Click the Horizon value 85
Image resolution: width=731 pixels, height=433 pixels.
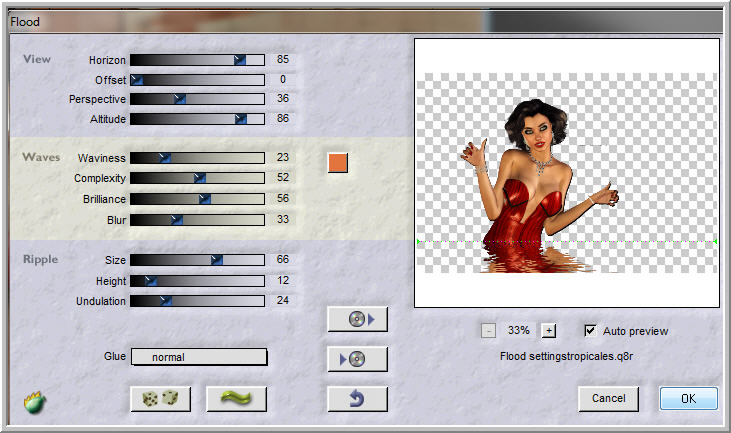283,59
